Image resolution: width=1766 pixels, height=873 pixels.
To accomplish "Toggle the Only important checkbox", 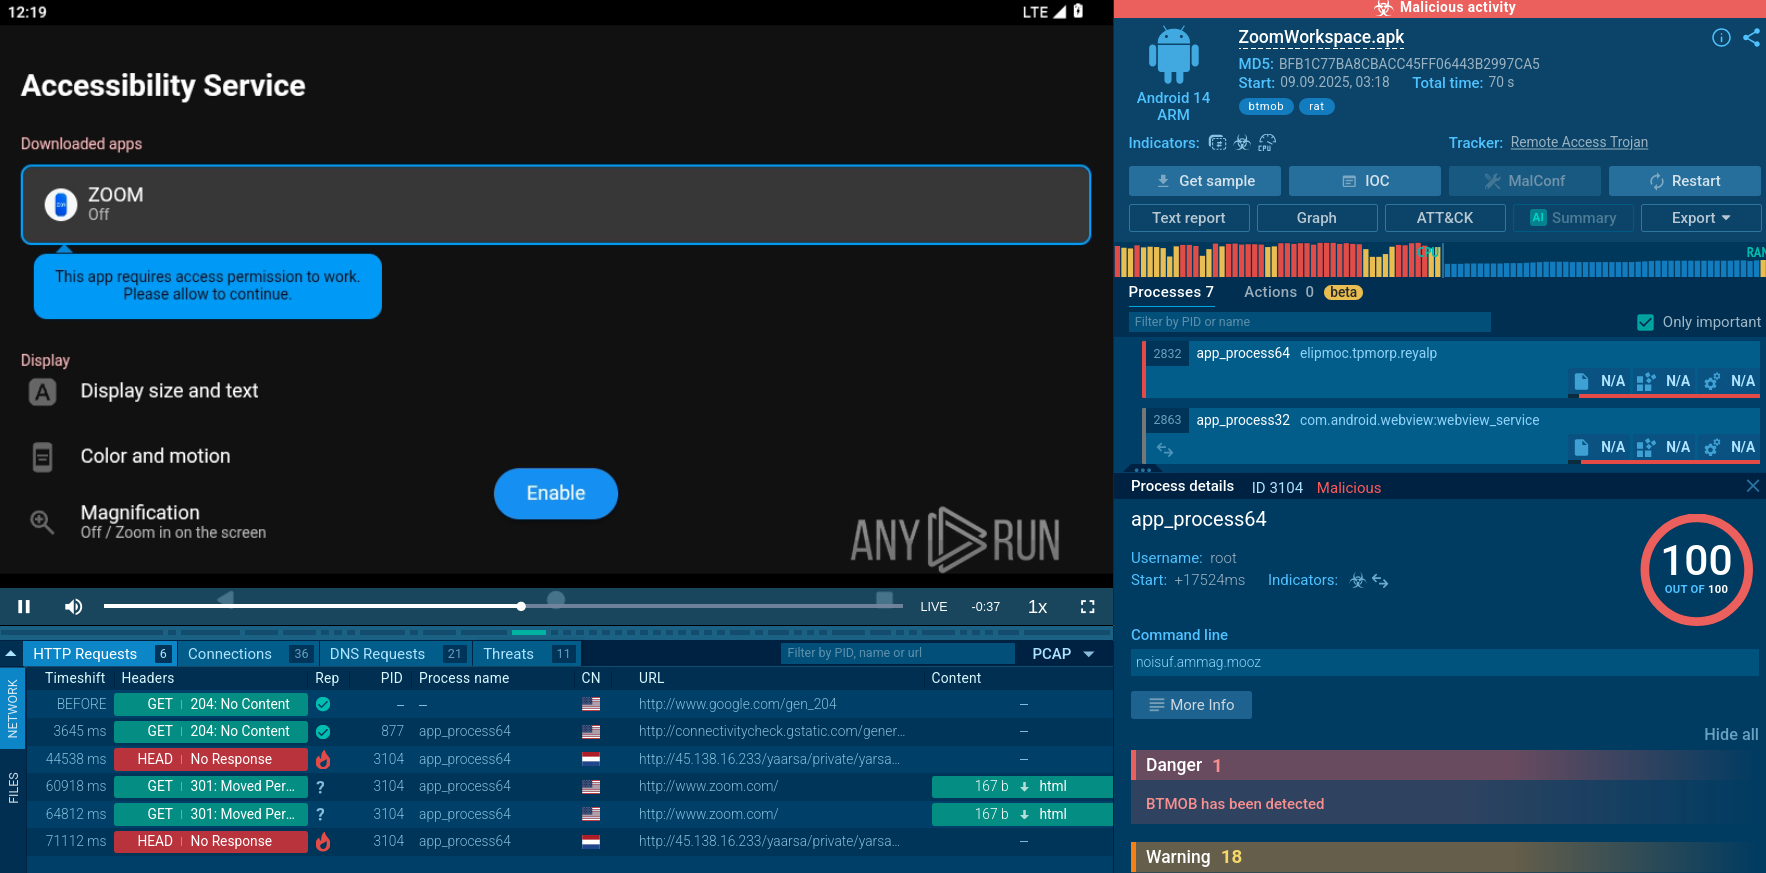I will click(1645, 322).
